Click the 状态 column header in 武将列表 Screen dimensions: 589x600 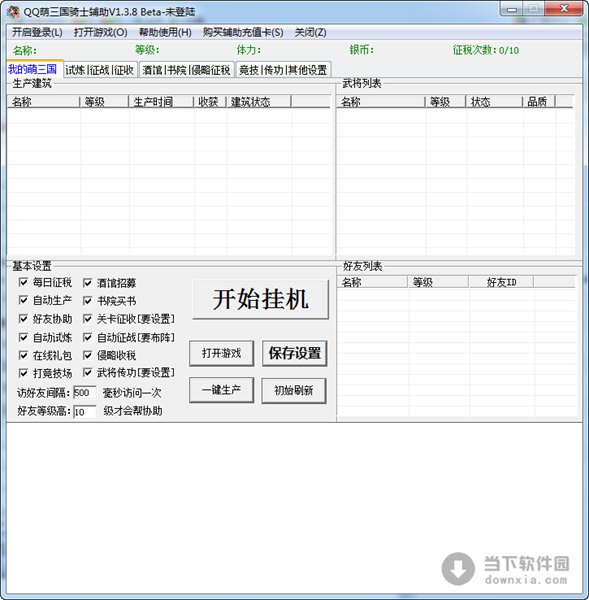[x=494, y=102]
